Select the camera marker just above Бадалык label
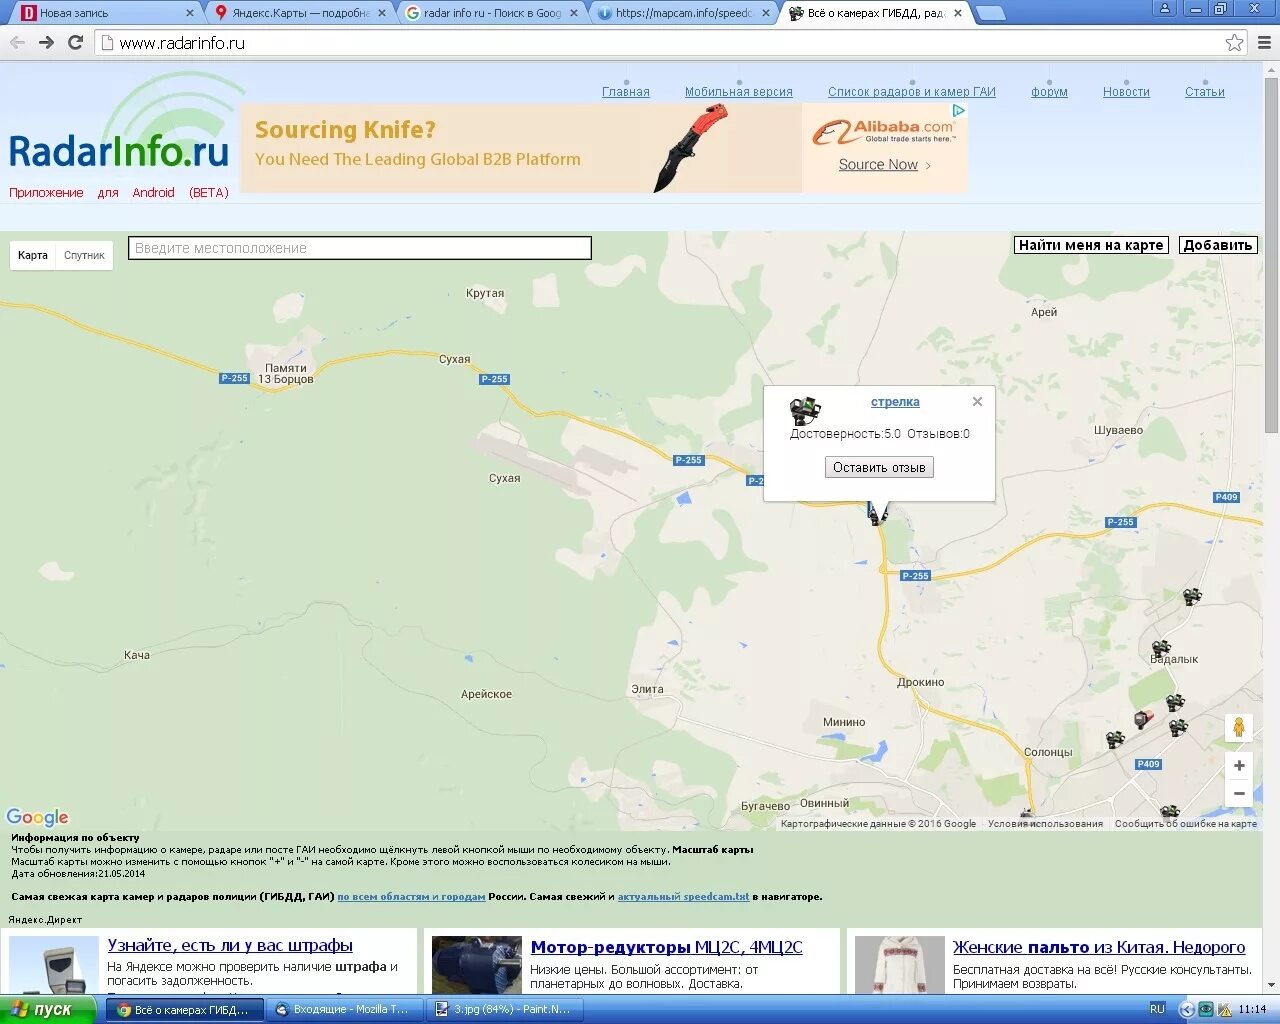 click(1160, 649)
